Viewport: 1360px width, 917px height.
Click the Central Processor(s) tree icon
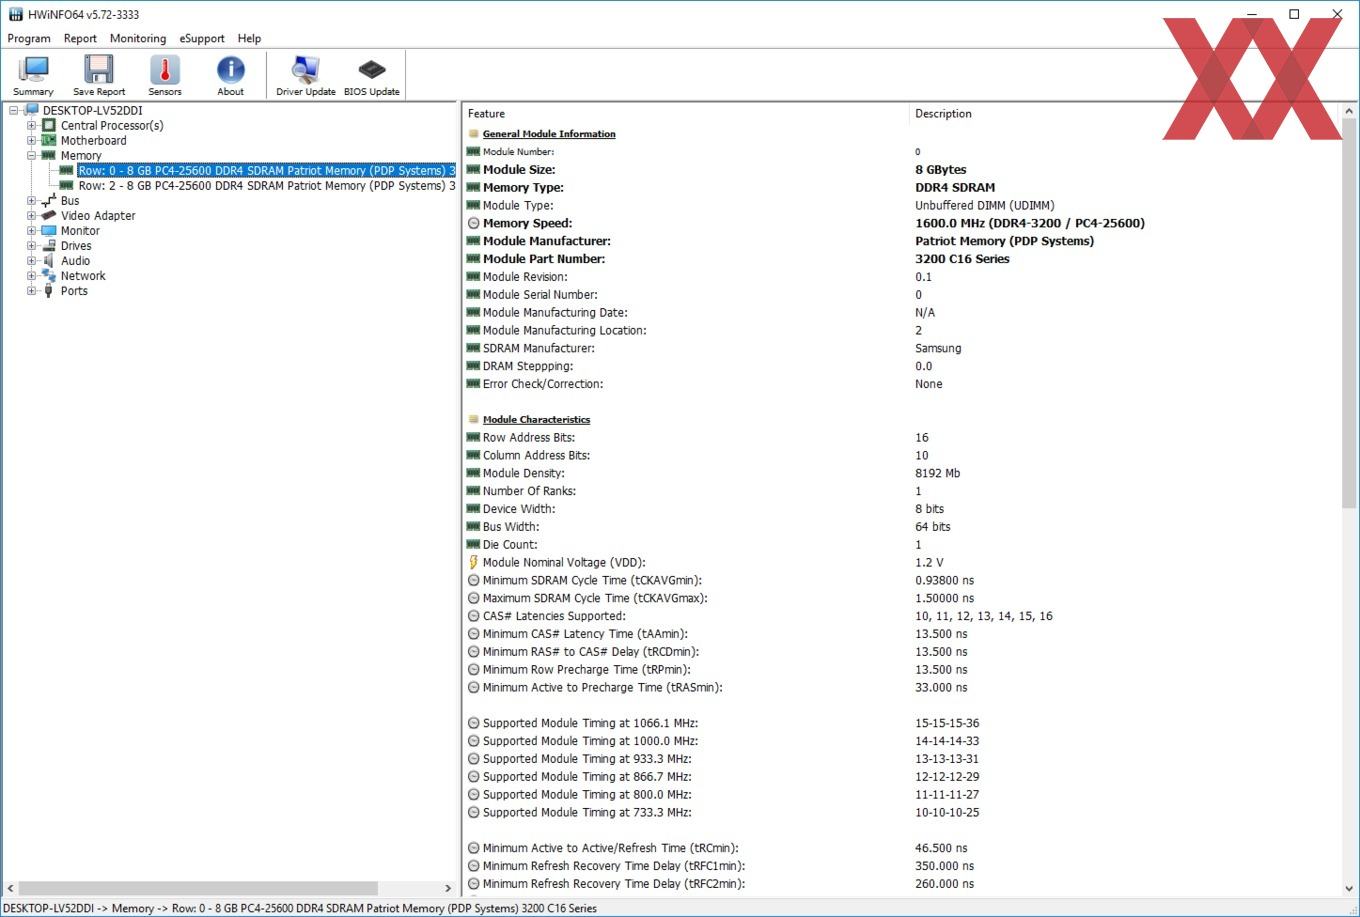(48, 125)
